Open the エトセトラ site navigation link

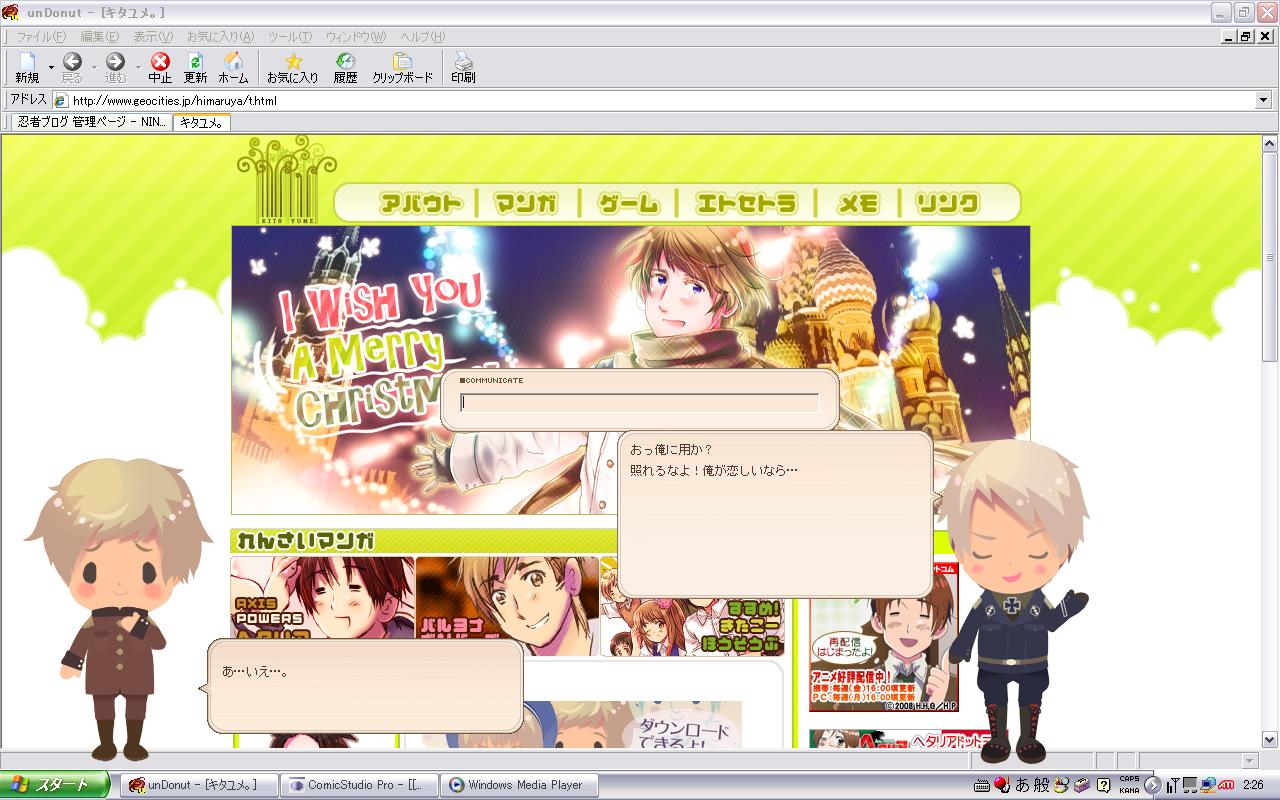coord(746,204)
